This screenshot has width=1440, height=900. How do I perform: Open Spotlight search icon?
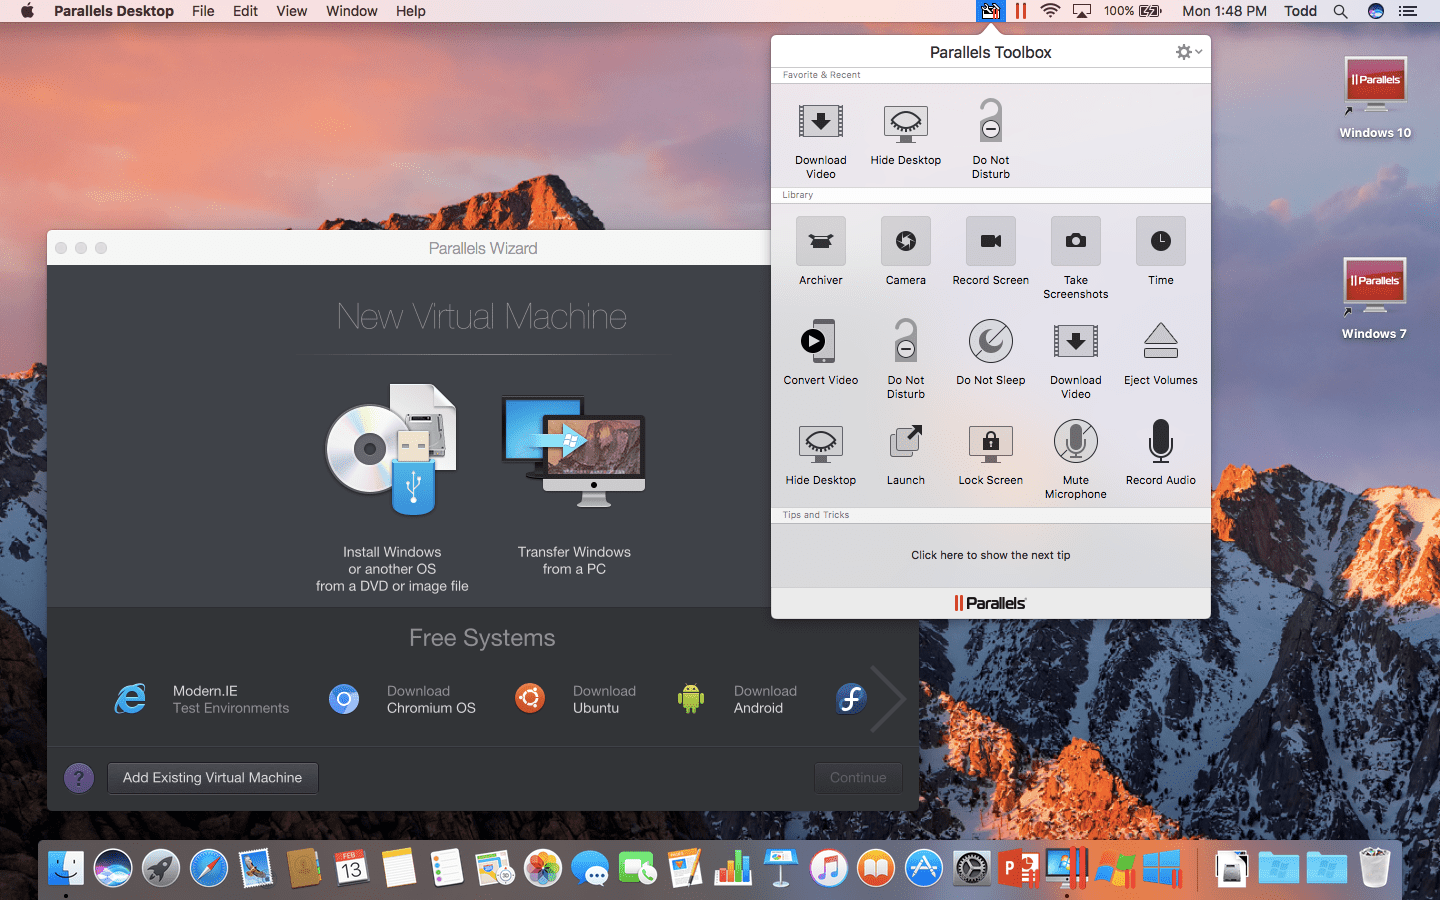1340,11
